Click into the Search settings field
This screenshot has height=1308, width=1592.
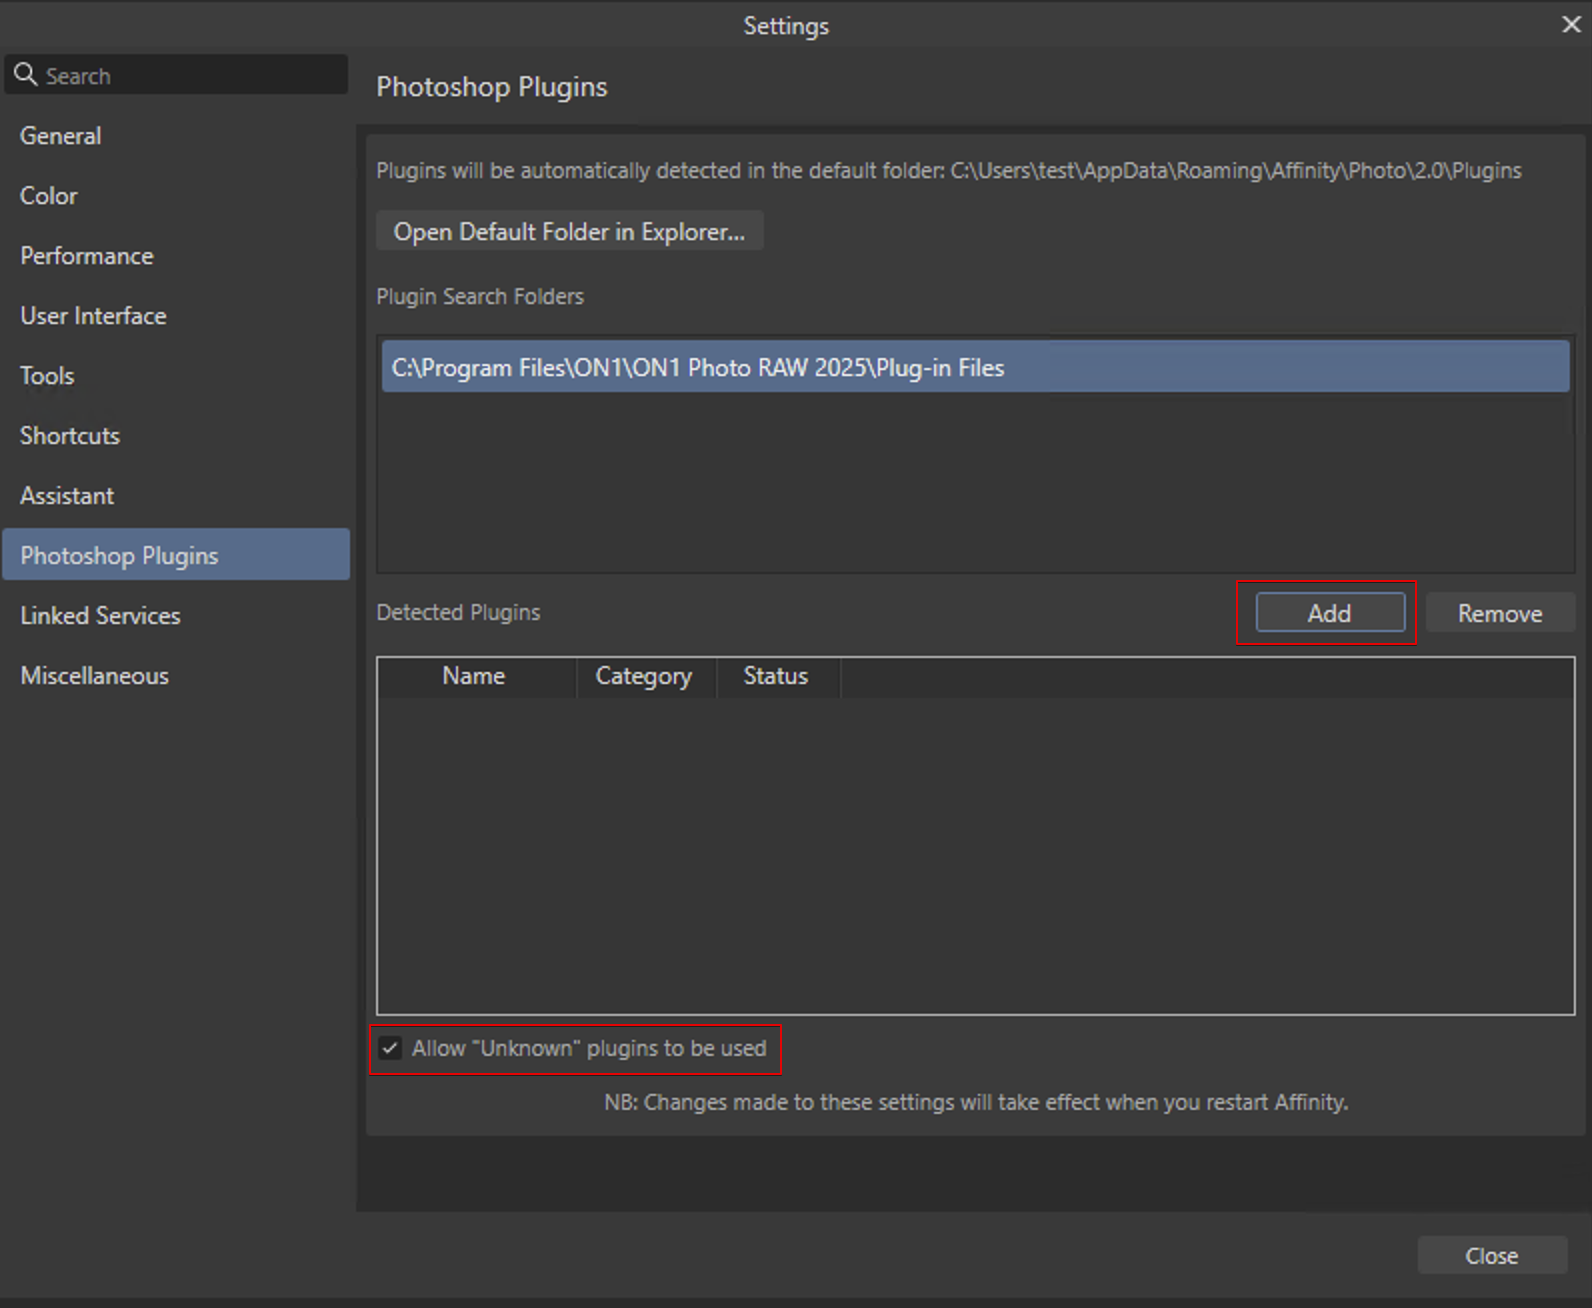(190, 75)
